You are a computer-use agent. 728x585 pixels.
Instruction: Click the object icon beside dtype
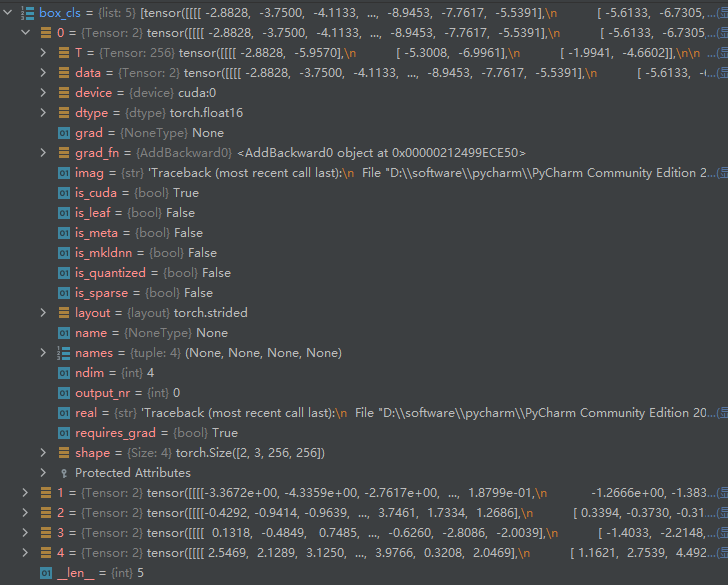click(x=64, y=112)
